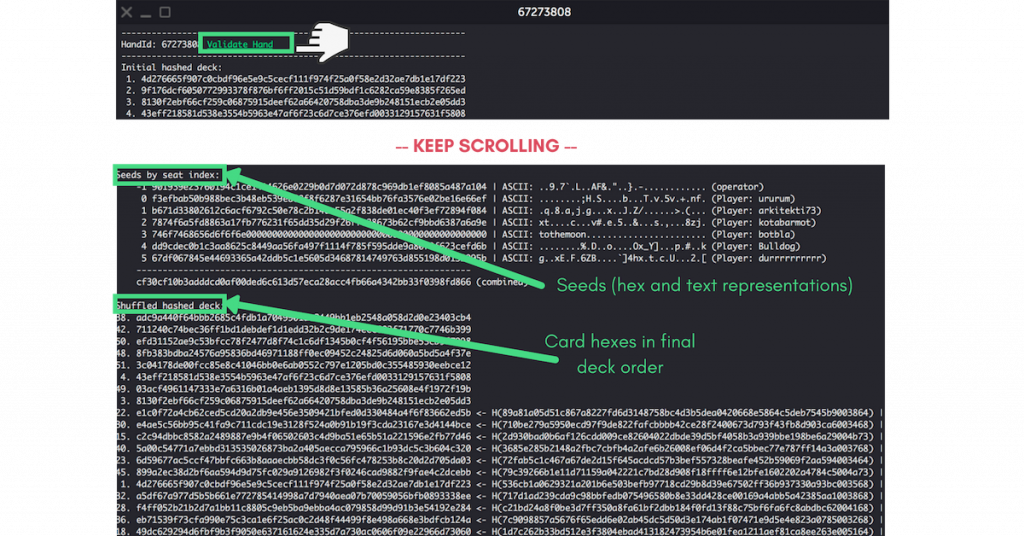Image resolution: width=1024 pixels, height=536 pixels.
Task: Click the HandId 6727380 label
Action: (x=160, y=44)
